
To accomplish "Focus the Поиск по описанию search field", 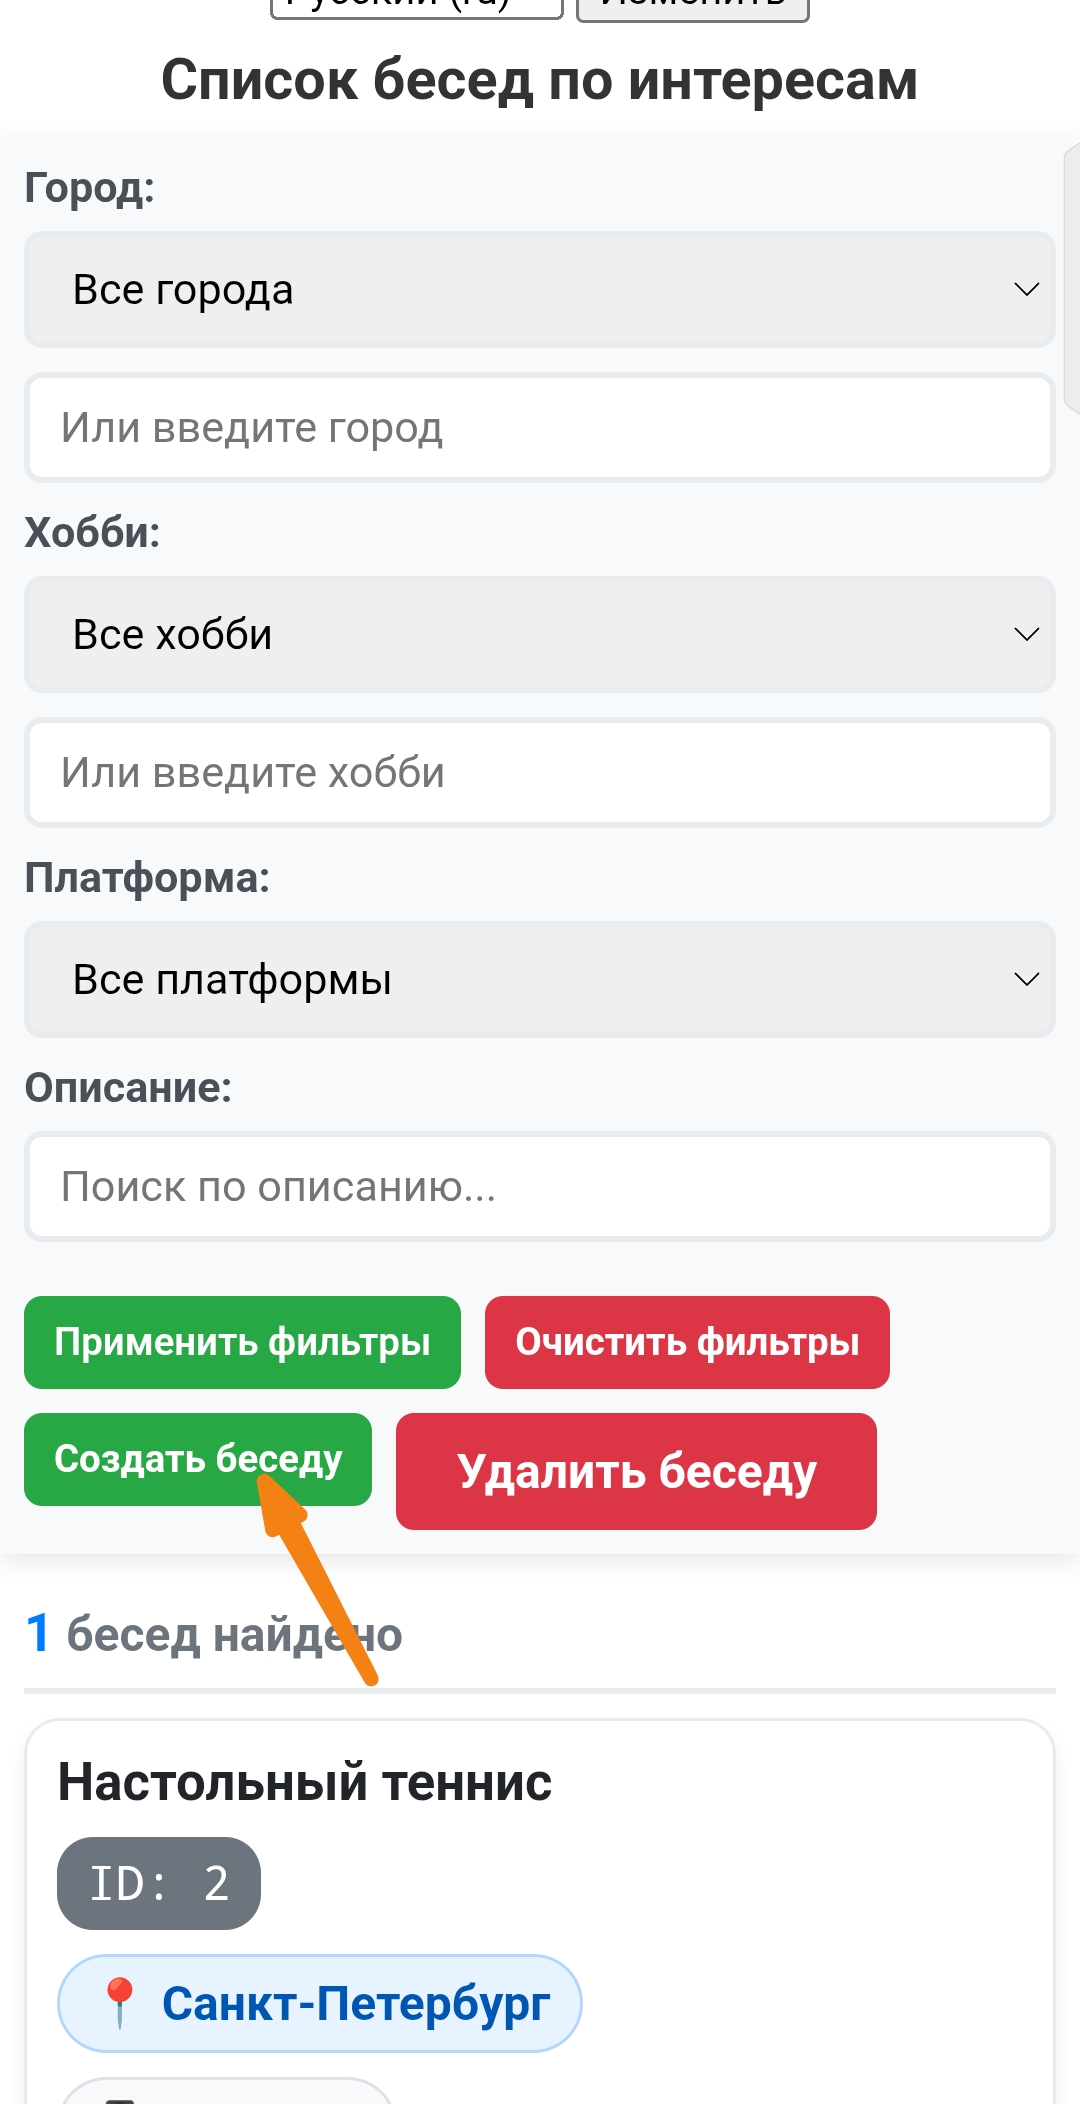I will click(x=540, y=1187).
